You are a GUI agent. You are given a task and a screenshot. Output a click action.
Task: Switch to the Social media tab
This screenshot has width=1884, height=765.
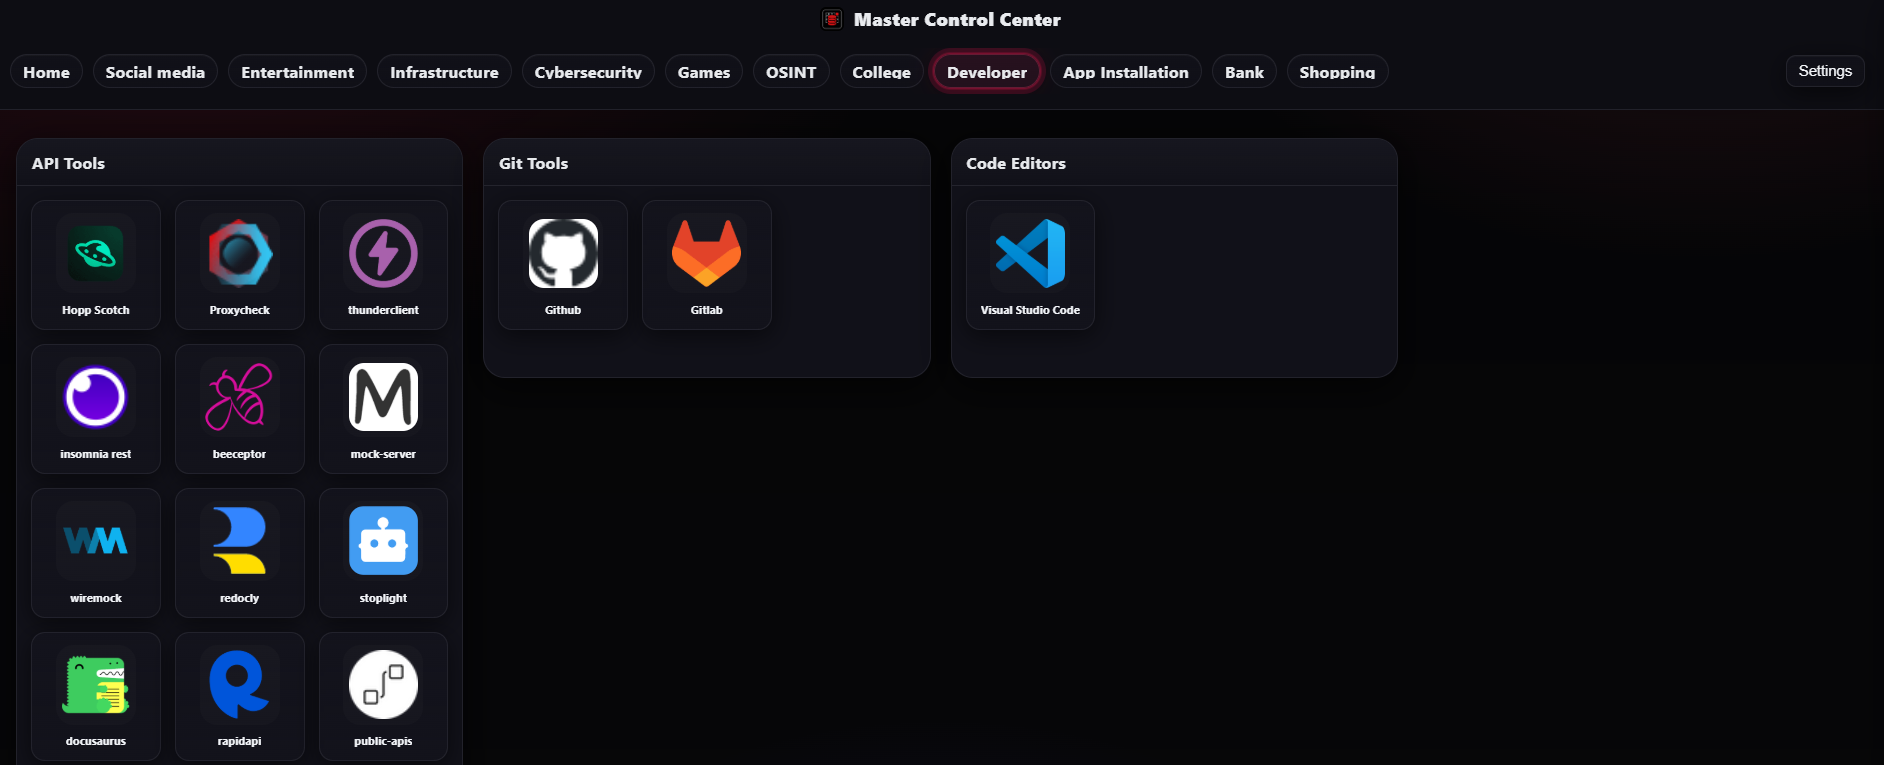click(155, 72)
